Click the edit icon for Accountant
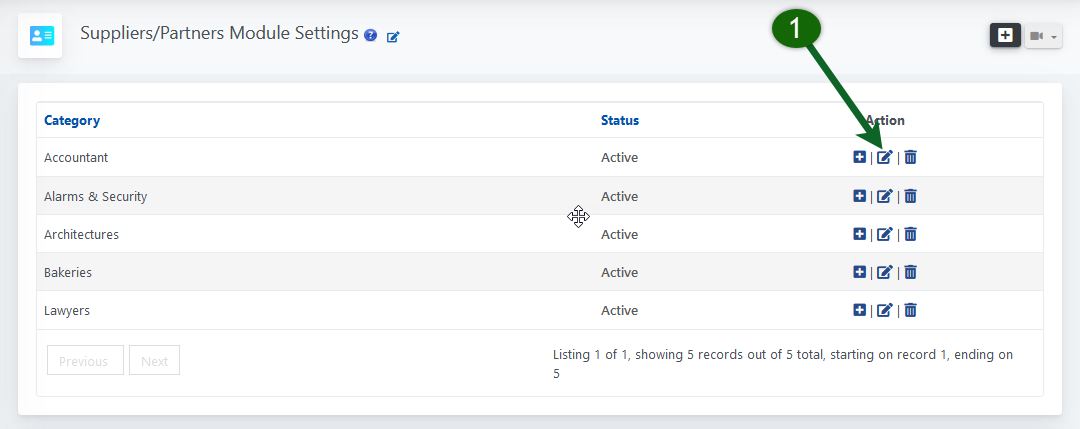 [x=884, y=157]
